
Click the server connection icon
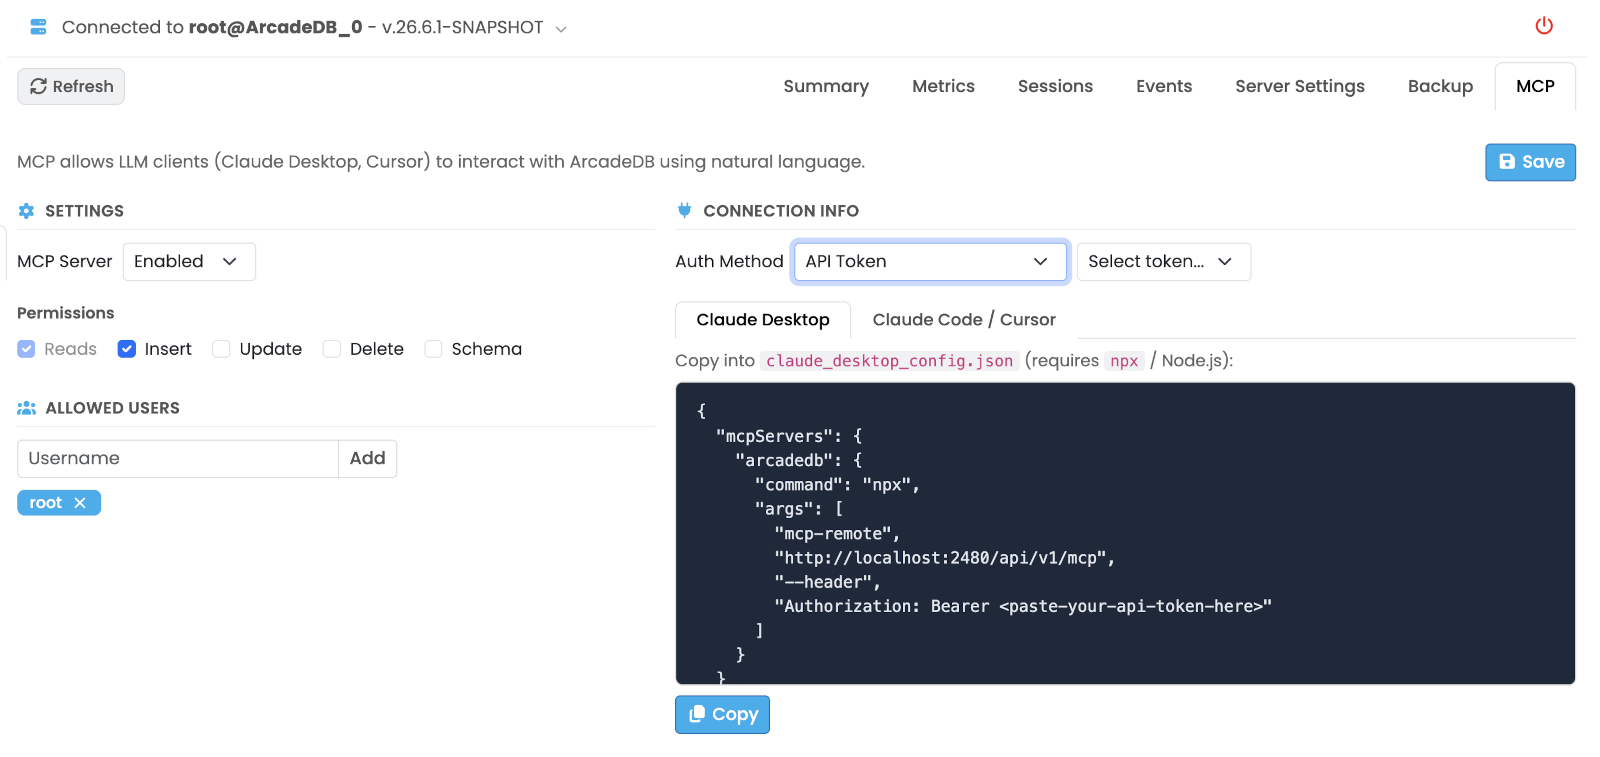[x=38, y=27]
